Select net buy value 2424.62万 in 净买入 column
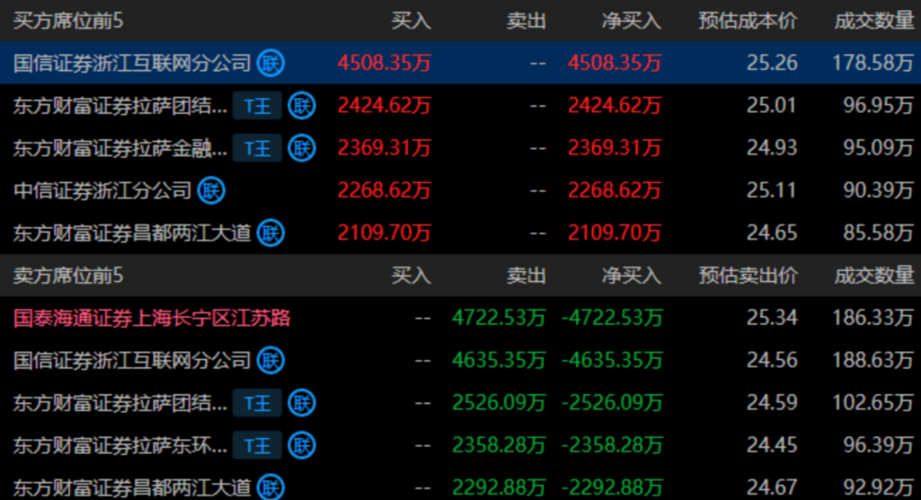 [614, 106]
